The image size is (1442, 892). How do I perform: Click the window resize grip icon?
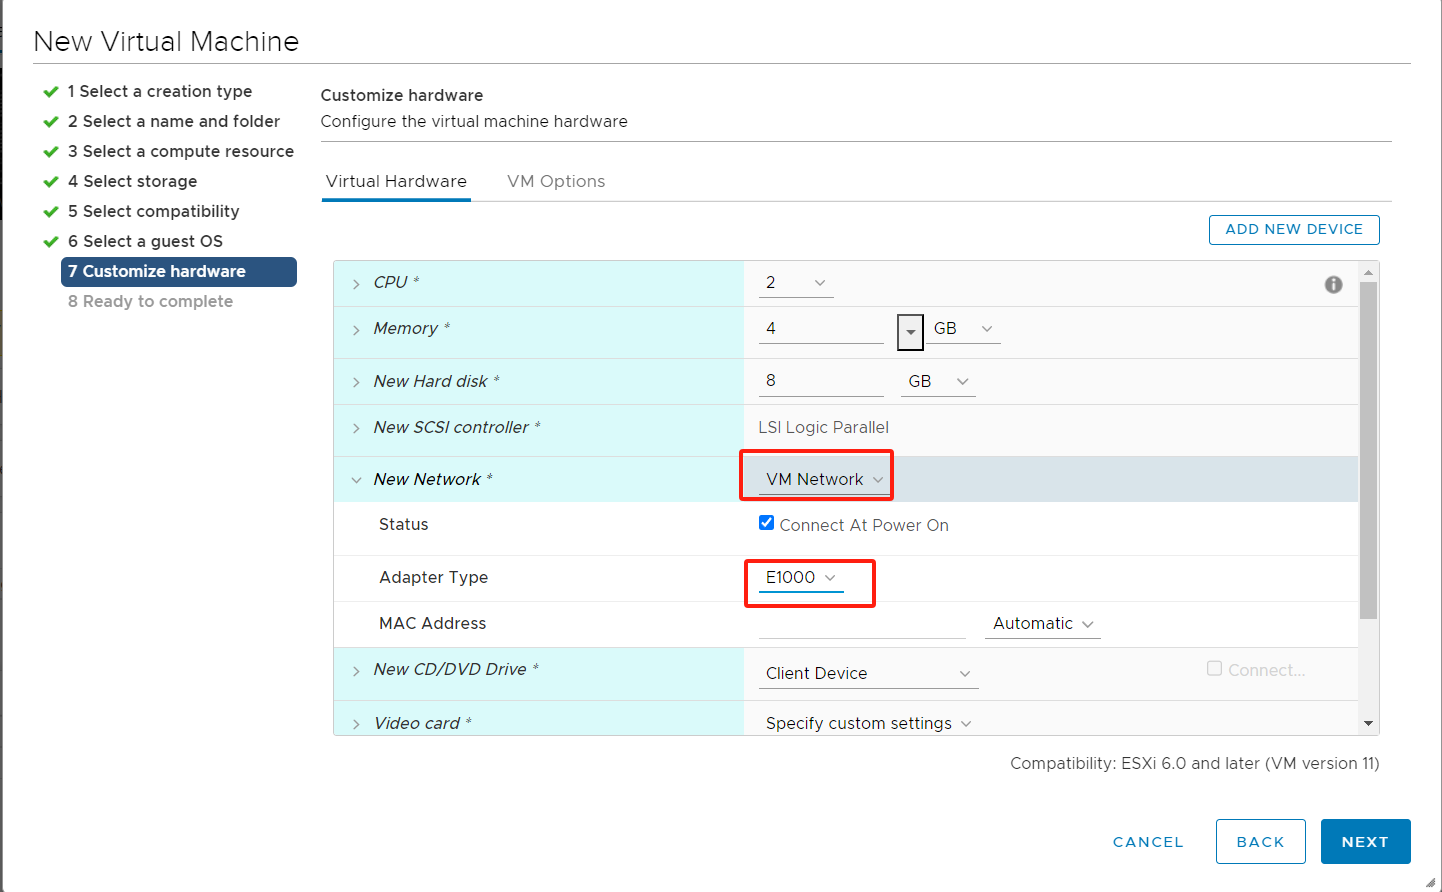point(1430,881)
